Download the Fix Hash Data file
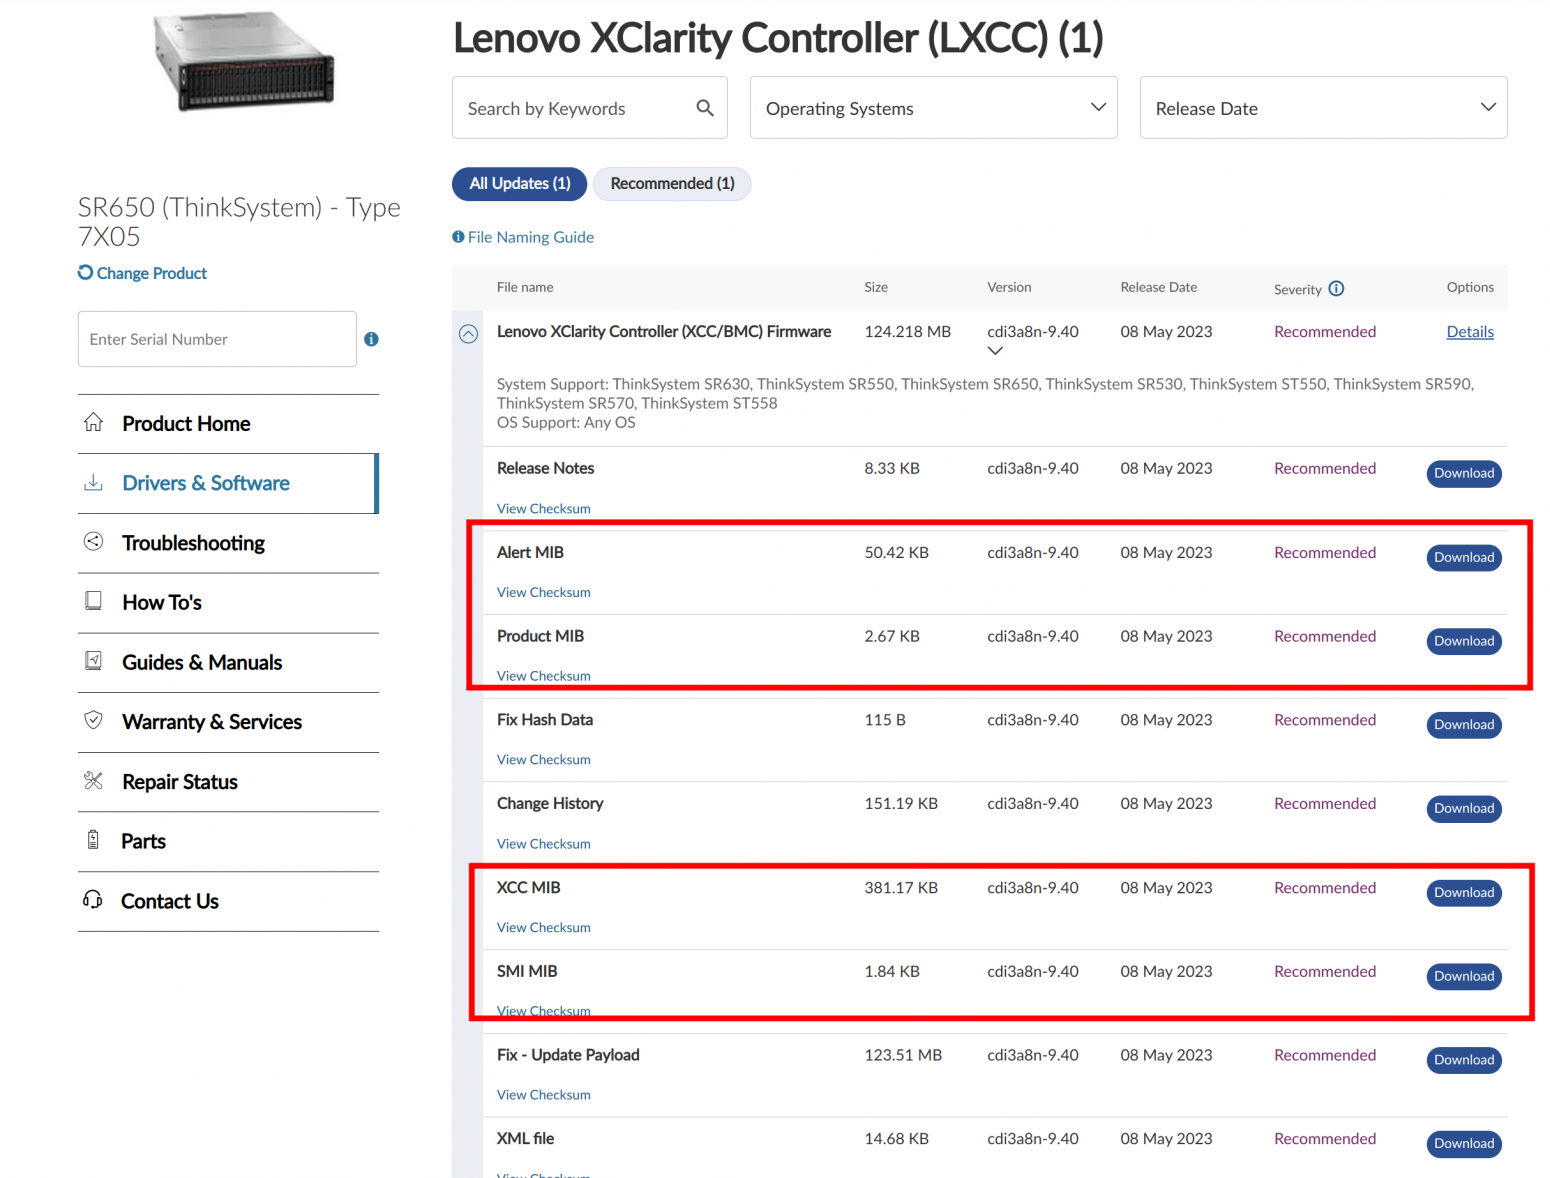 1464,725
